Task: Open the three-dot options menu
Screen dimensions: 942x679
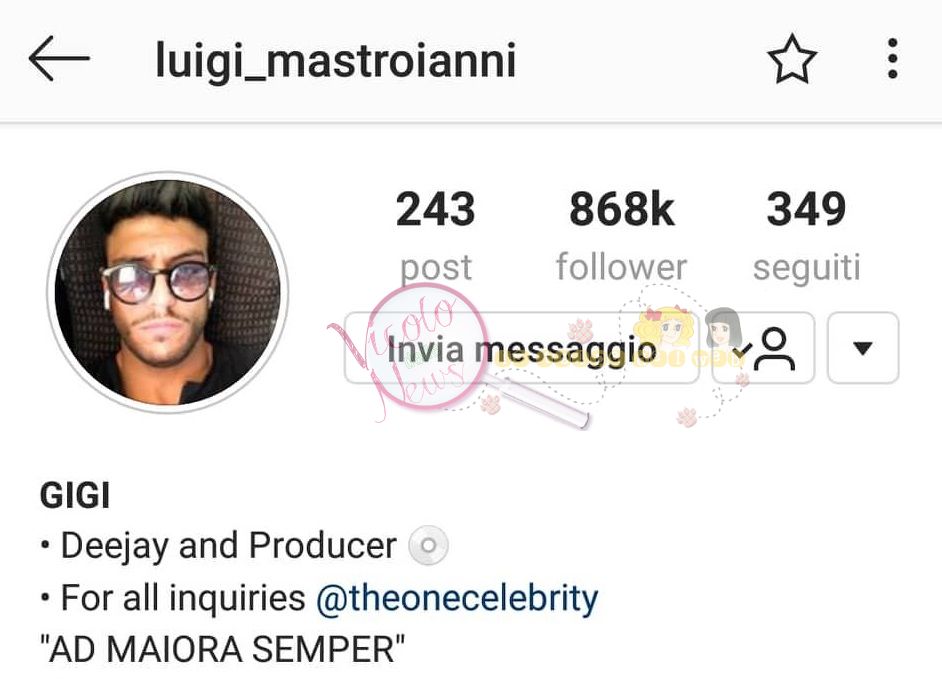Action: [893, 58]
